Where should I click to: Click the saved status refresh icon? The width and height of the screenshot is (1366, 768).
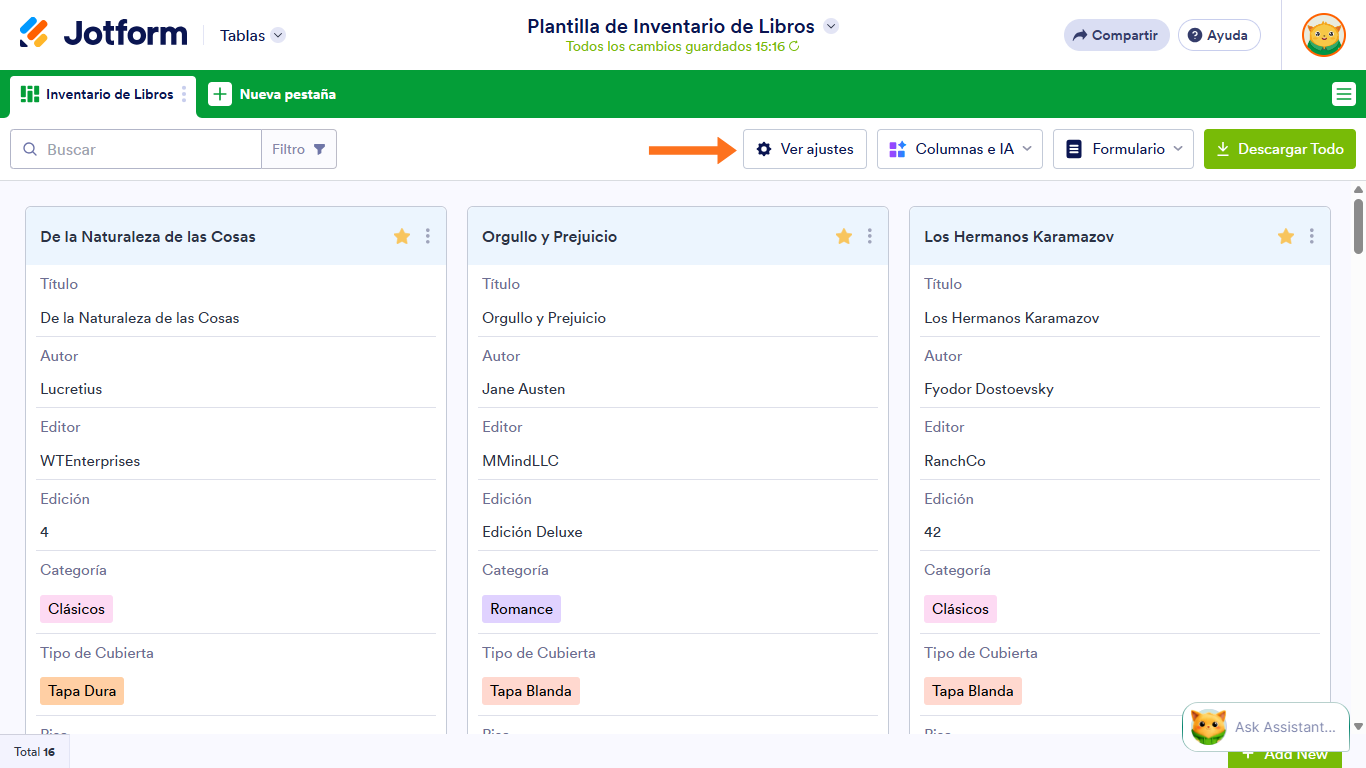794,46
